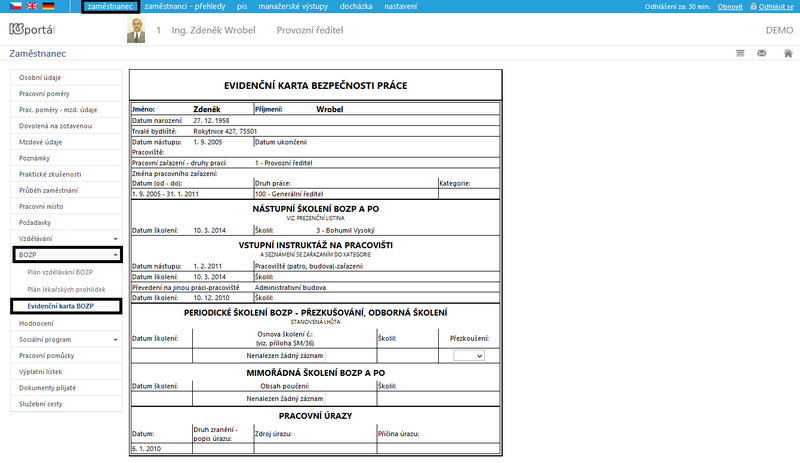Open Požadavky section
The image size is (800, 463).
coord(66,223)
